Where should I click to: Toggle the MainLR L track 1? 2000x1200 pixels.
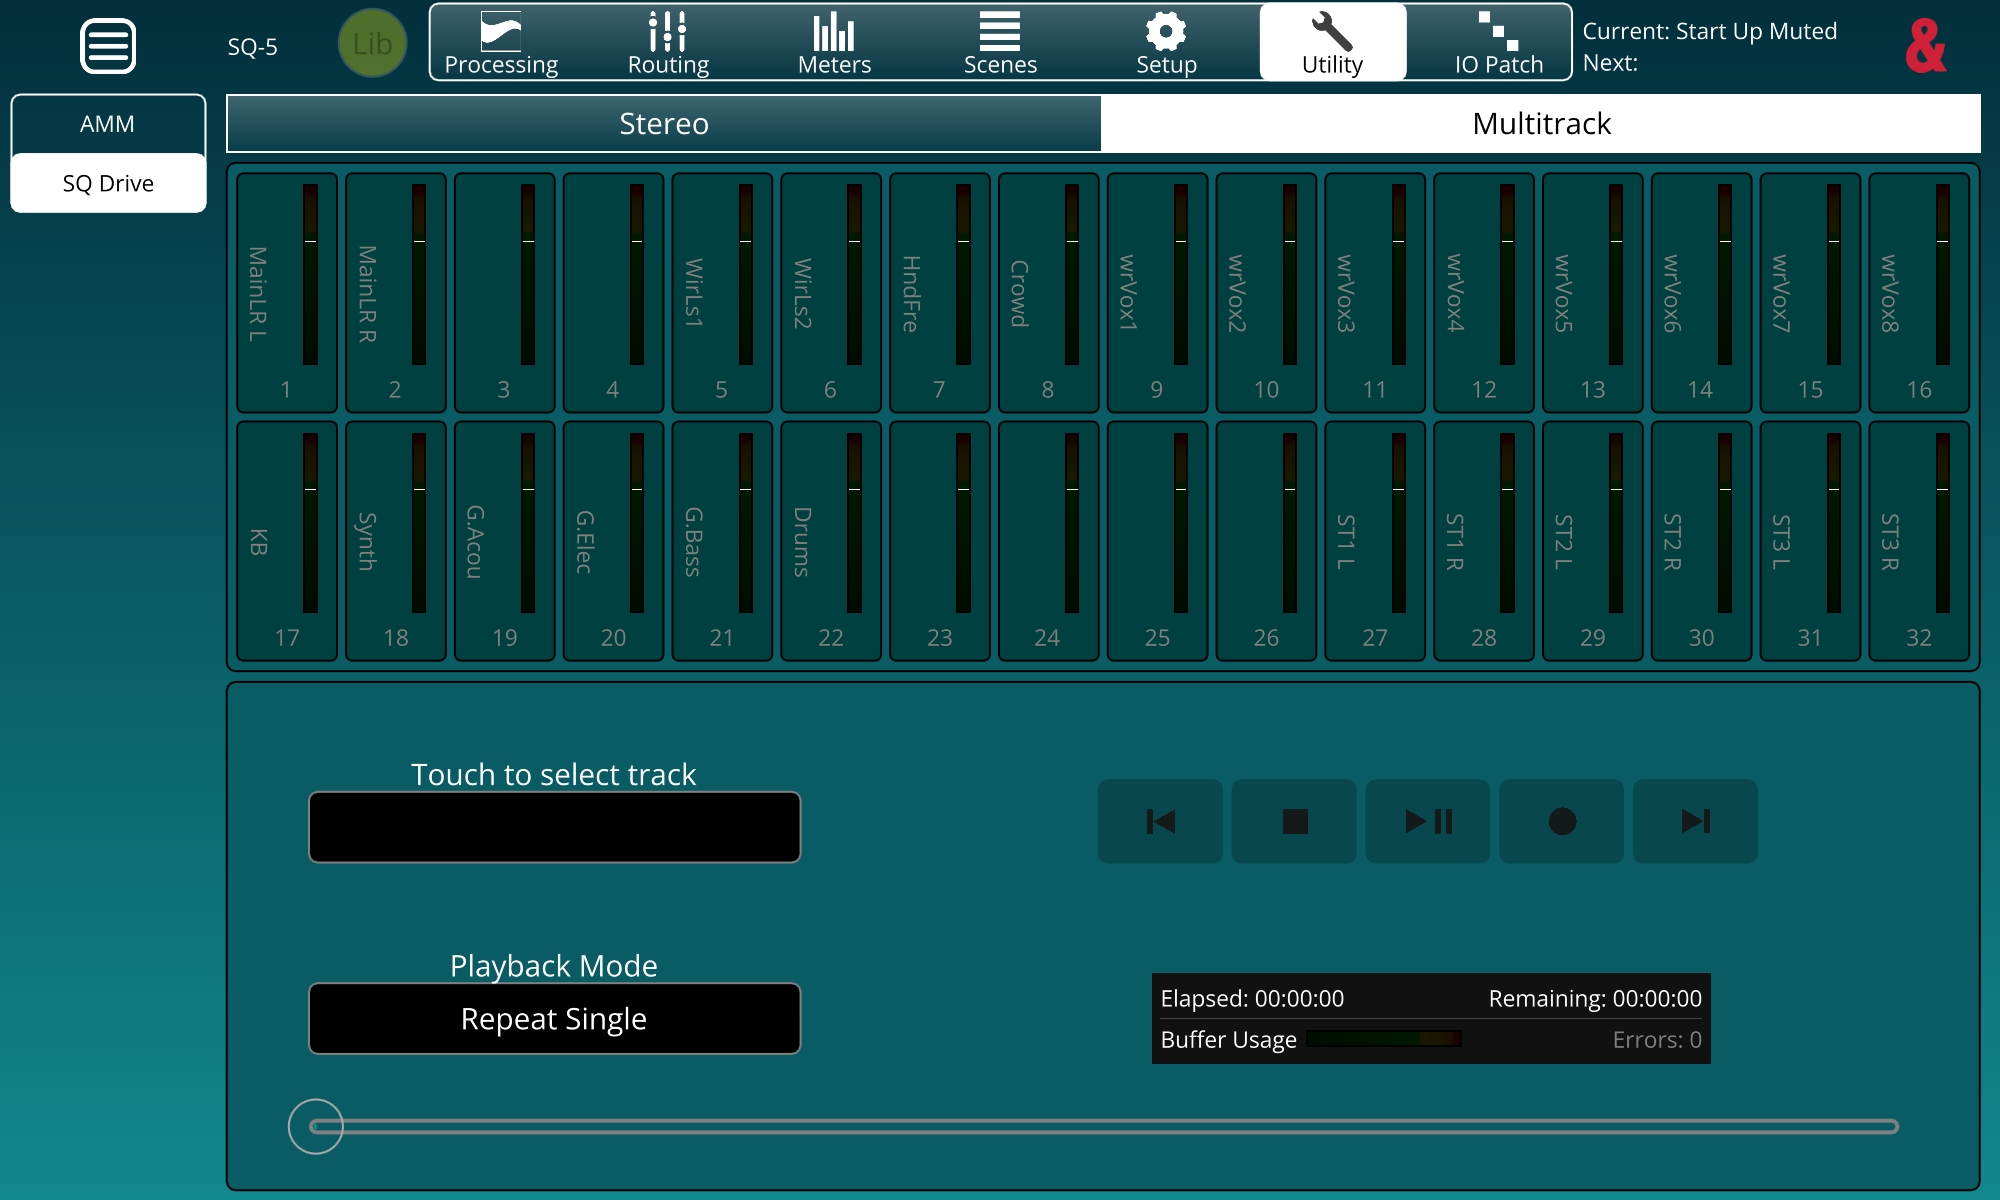point(286,293)
